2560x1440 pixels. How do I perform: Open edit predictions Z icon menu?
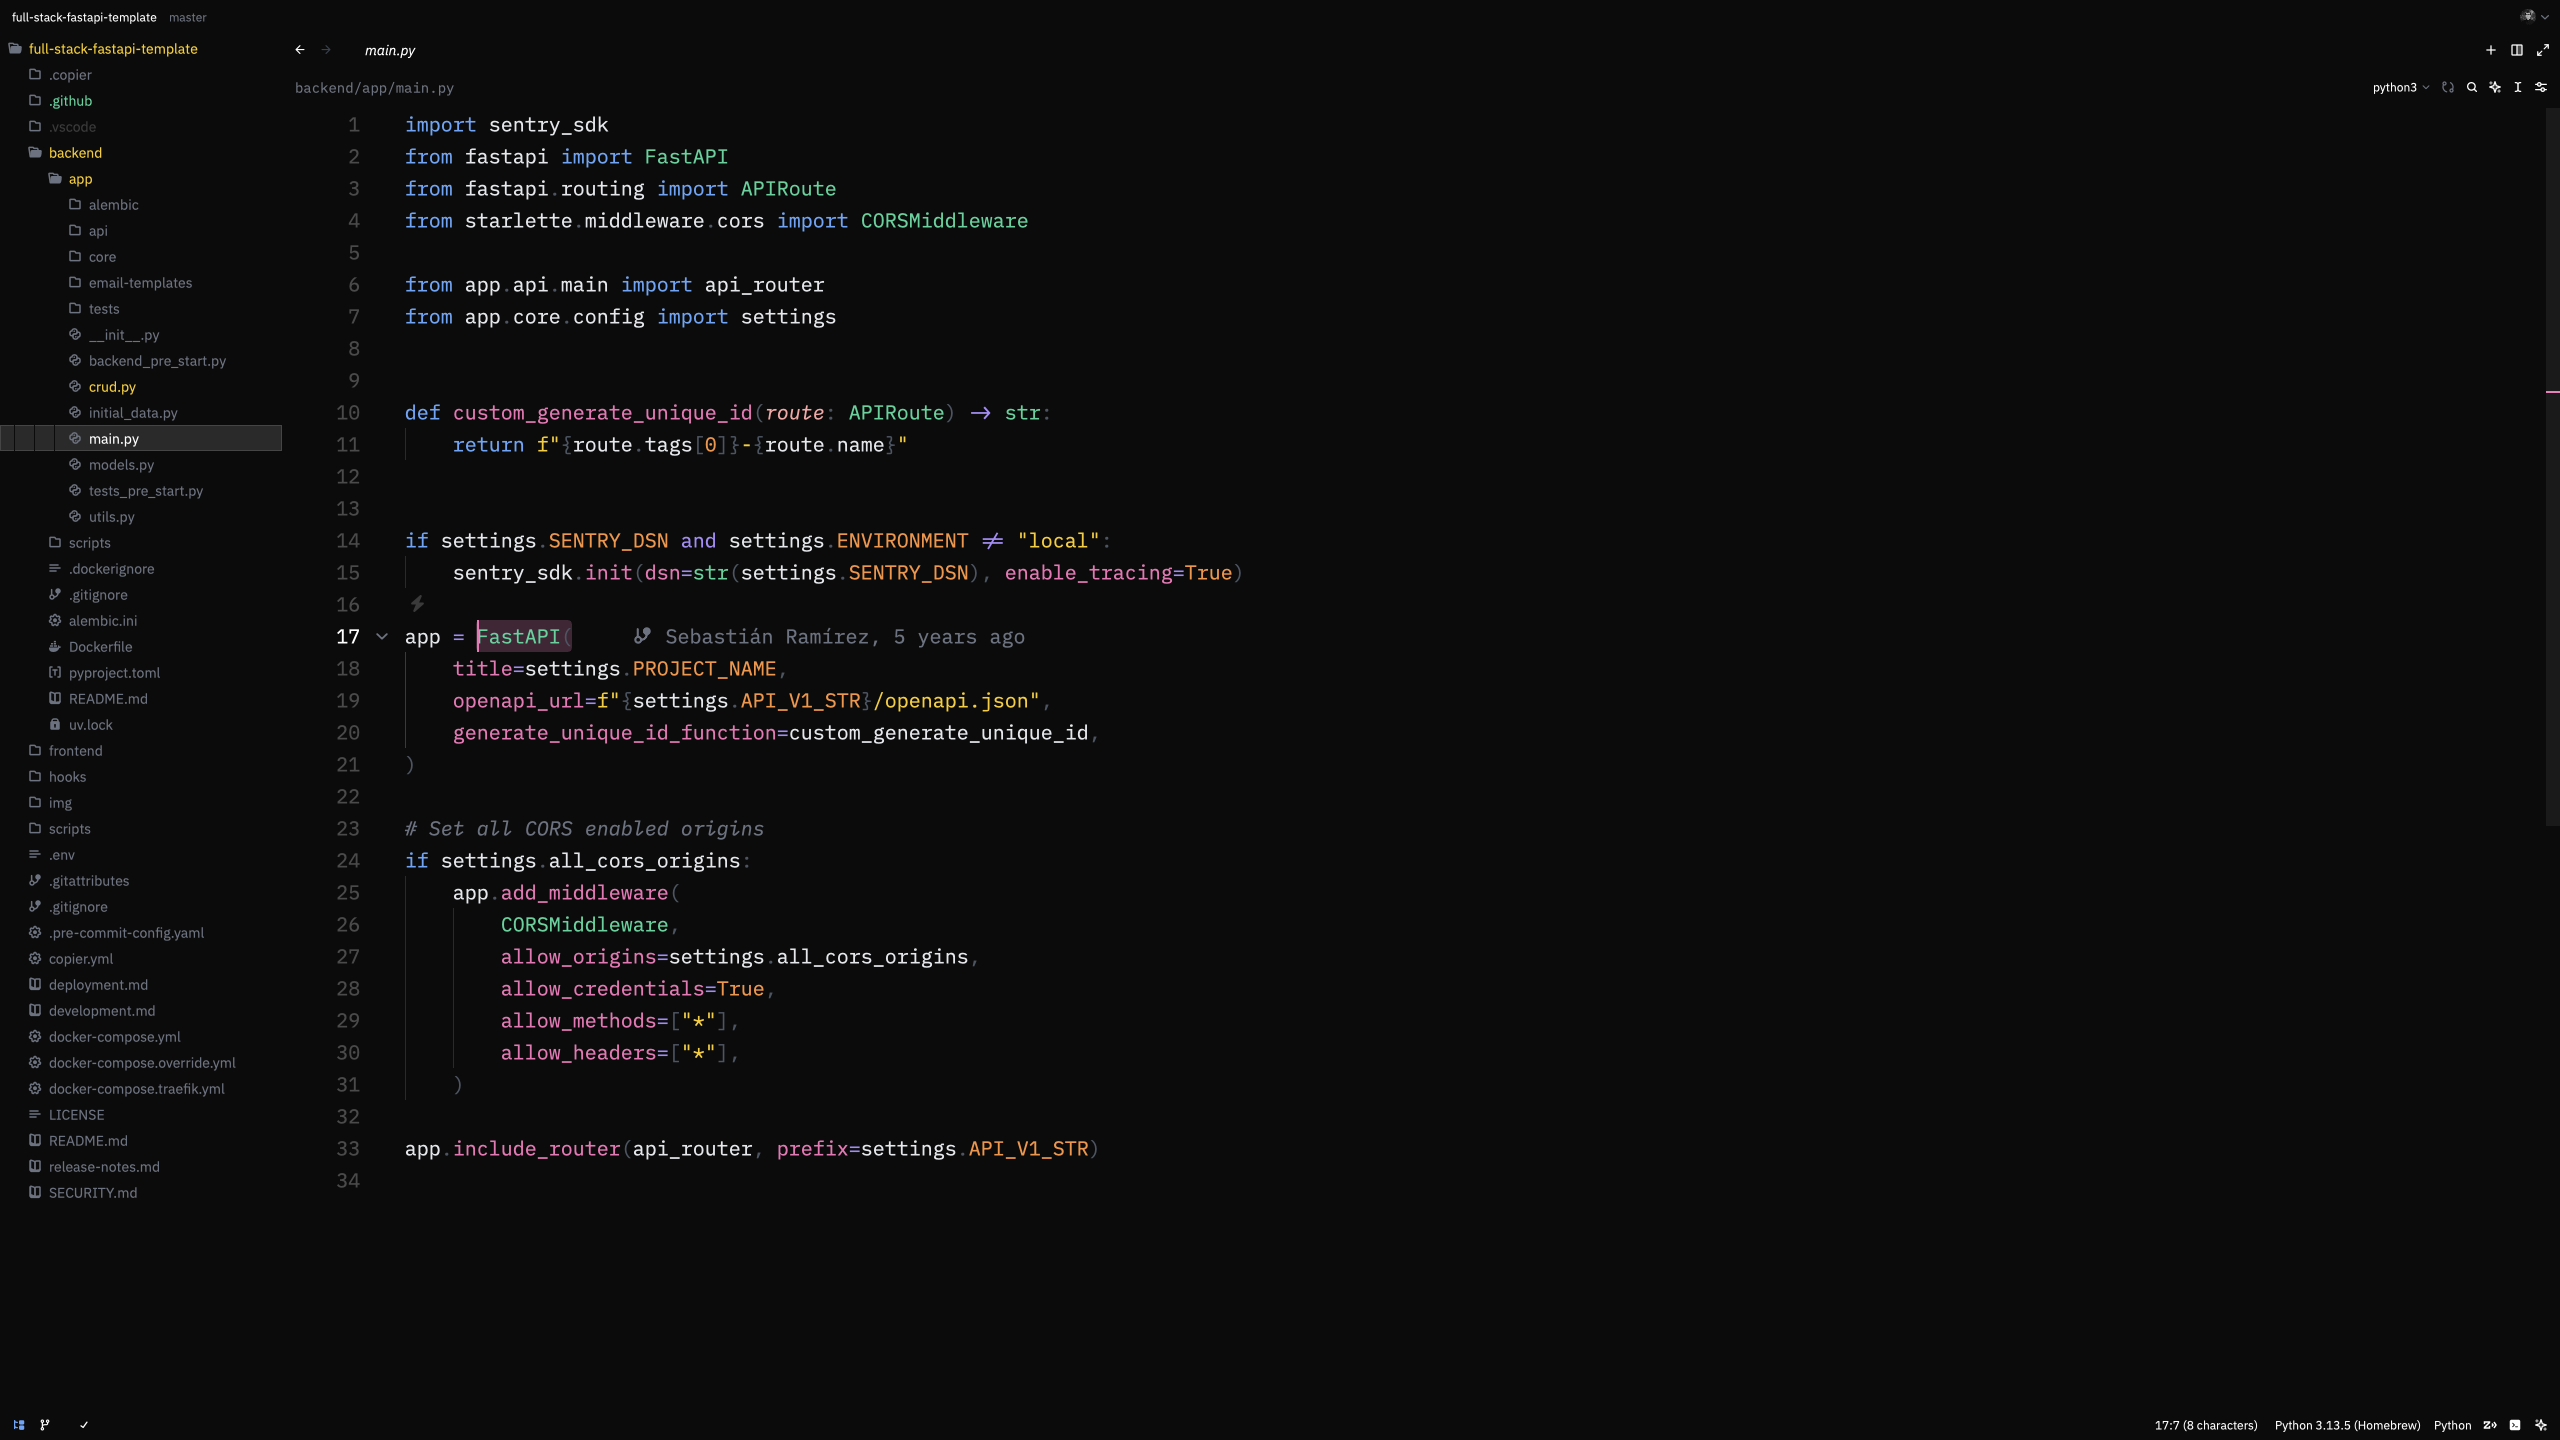(x=2490, y=1425)
